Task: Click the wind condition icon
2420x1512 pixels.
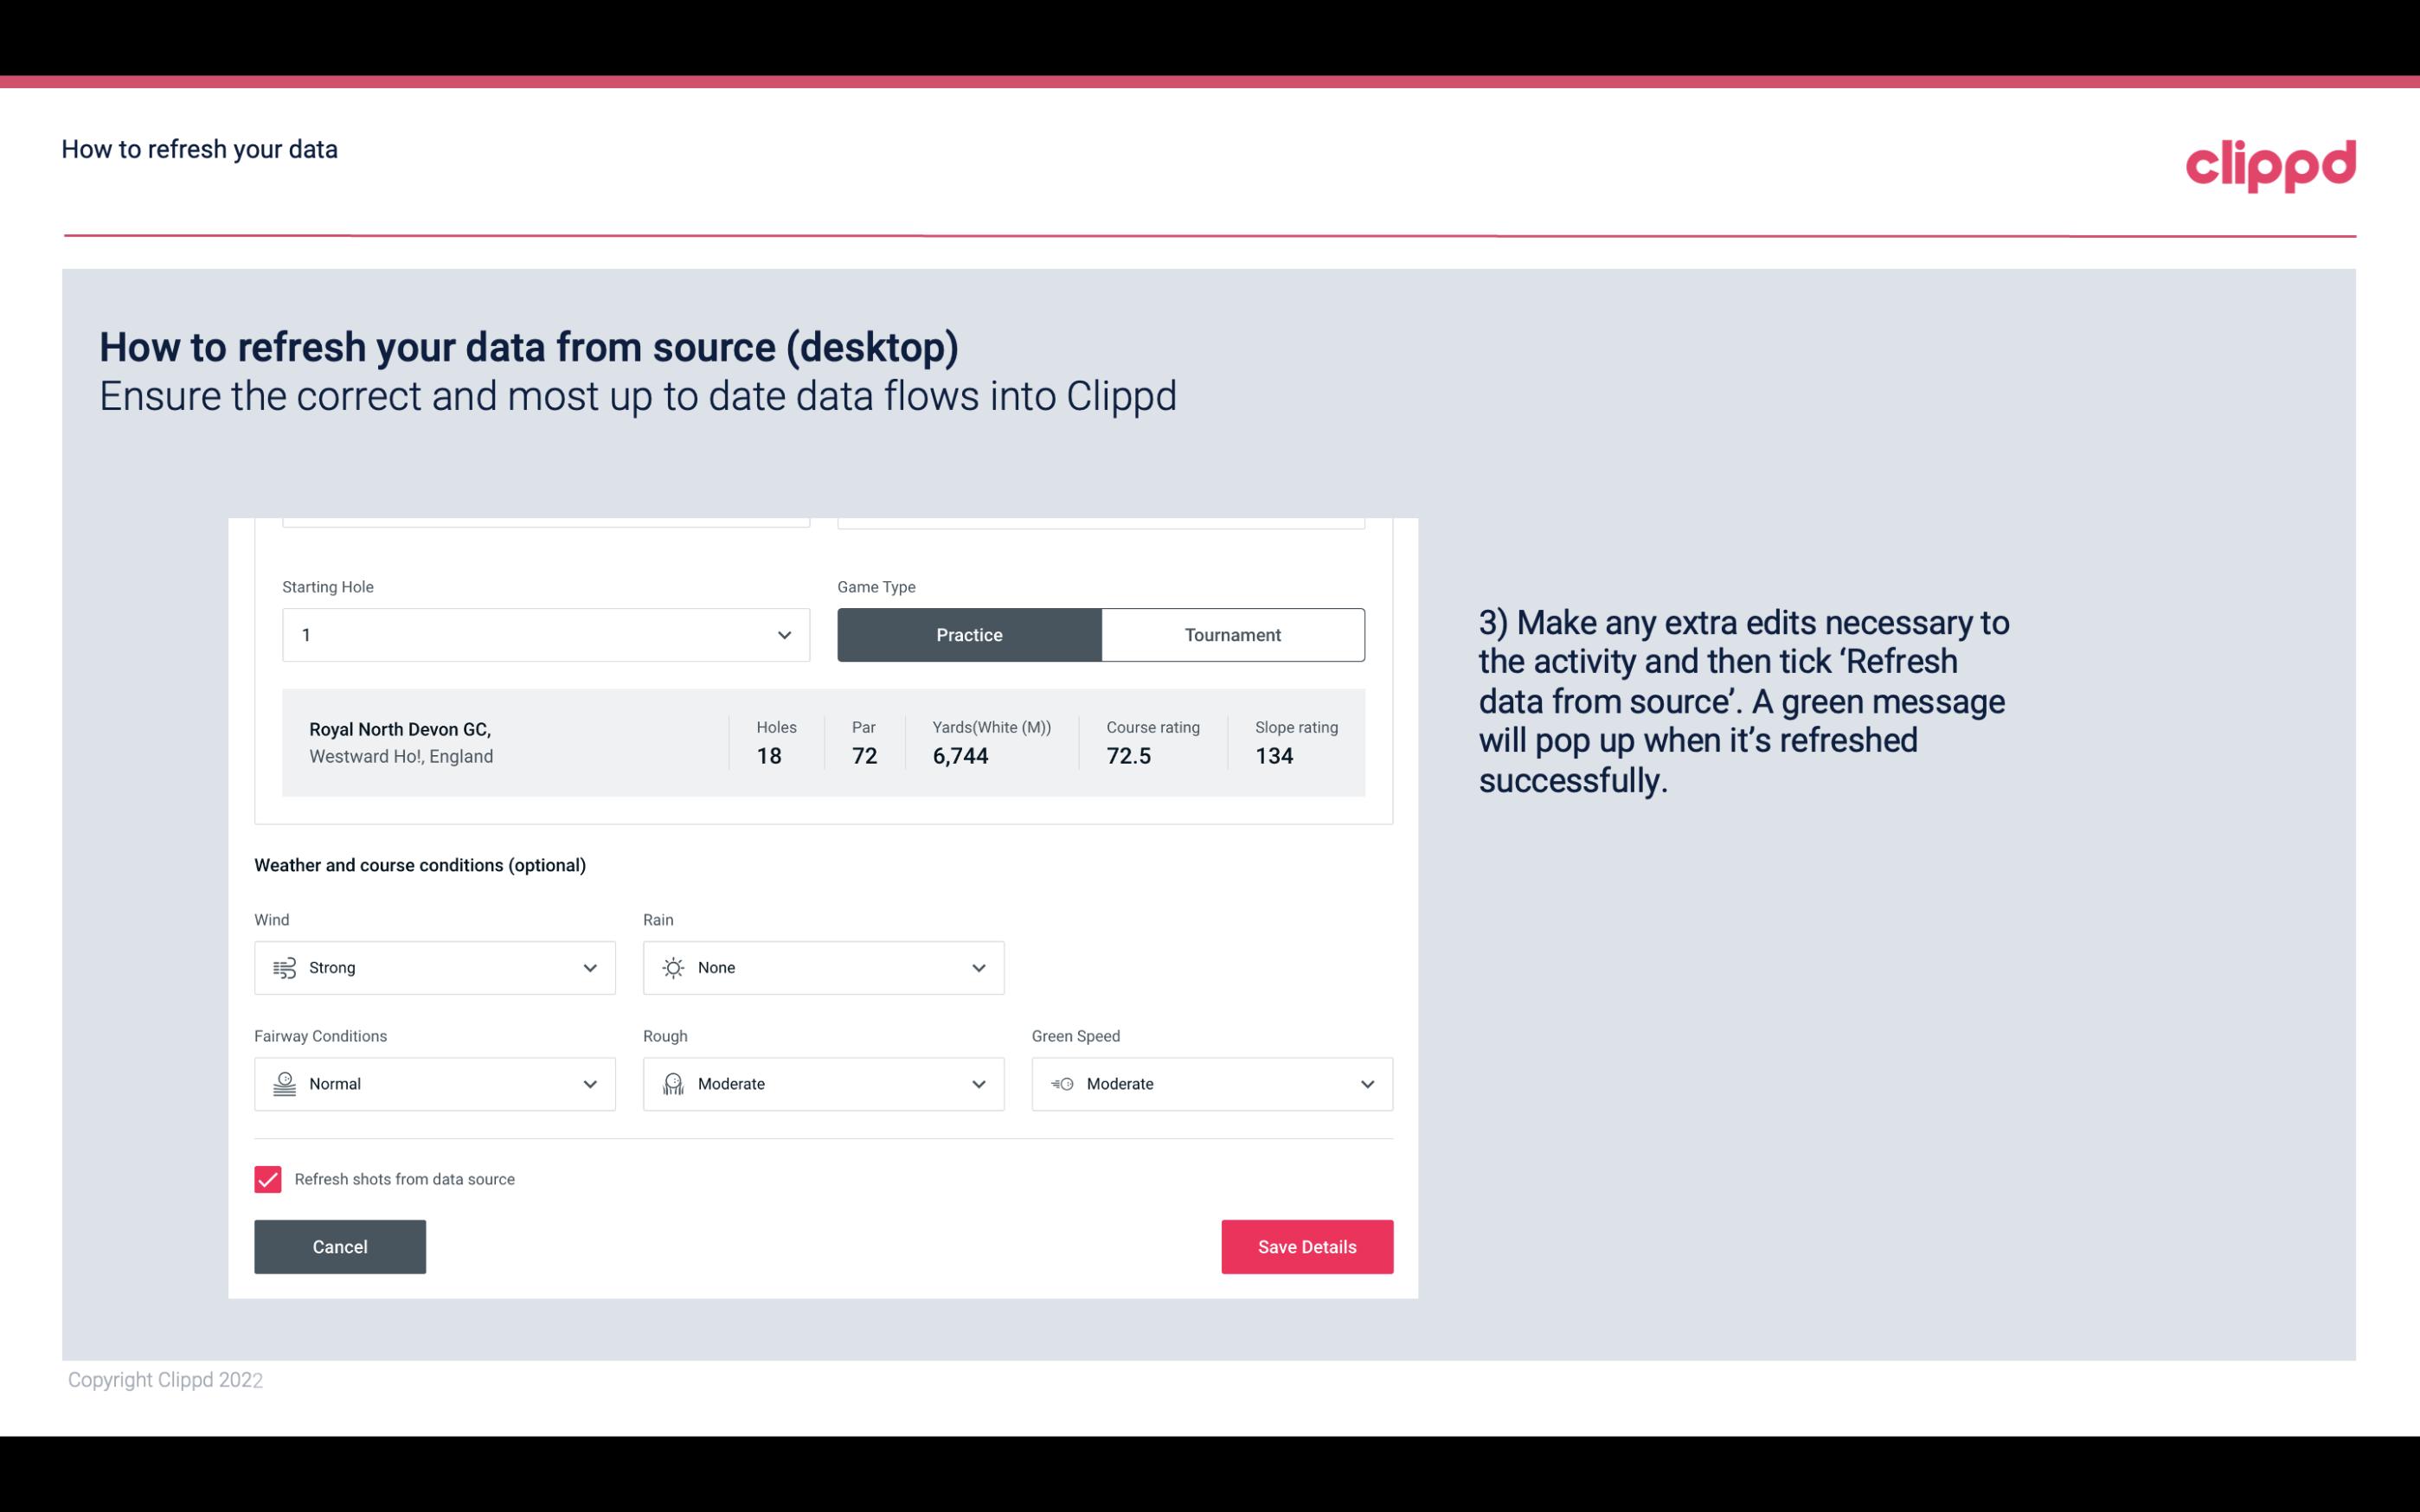Action: [x=284, y=967]
